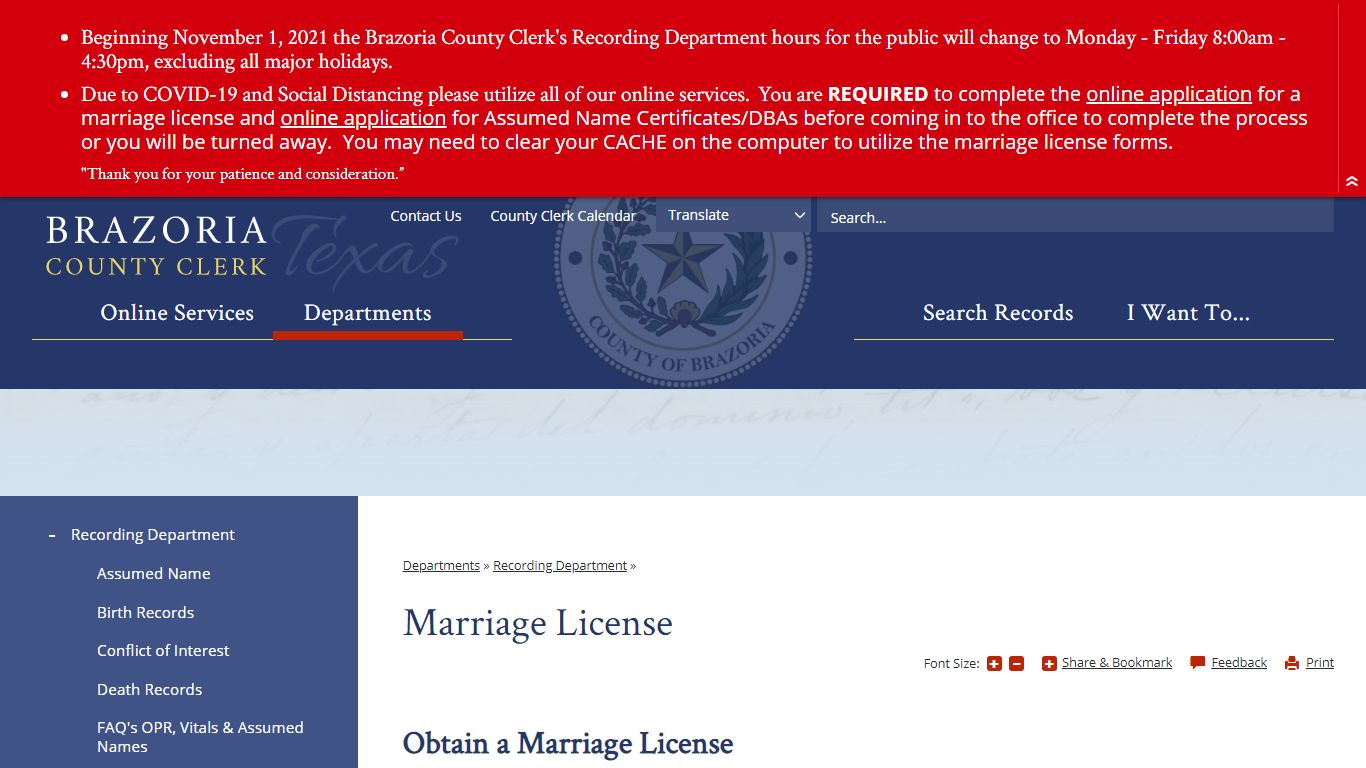Collapse the red alert banner with chevron icon
This screenshot has width=1366, height=768.
[x=1352, y=181]
